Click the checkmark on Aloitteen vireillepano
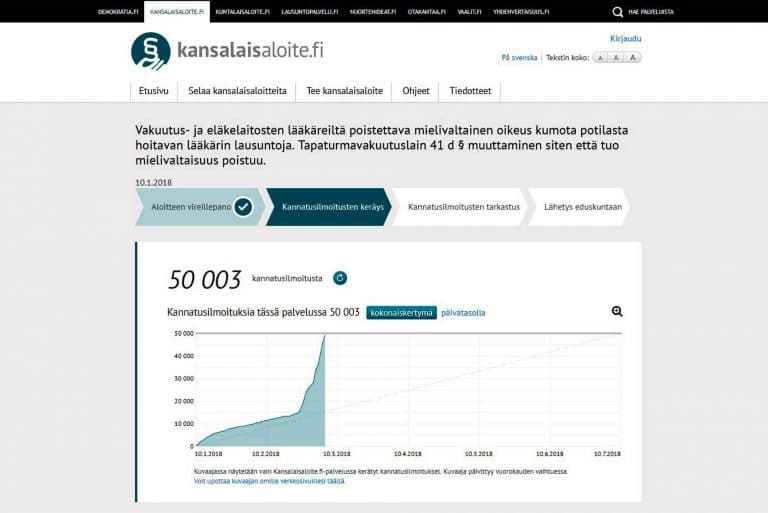This screenshot has height=513, width=768. tap(244, 207)
